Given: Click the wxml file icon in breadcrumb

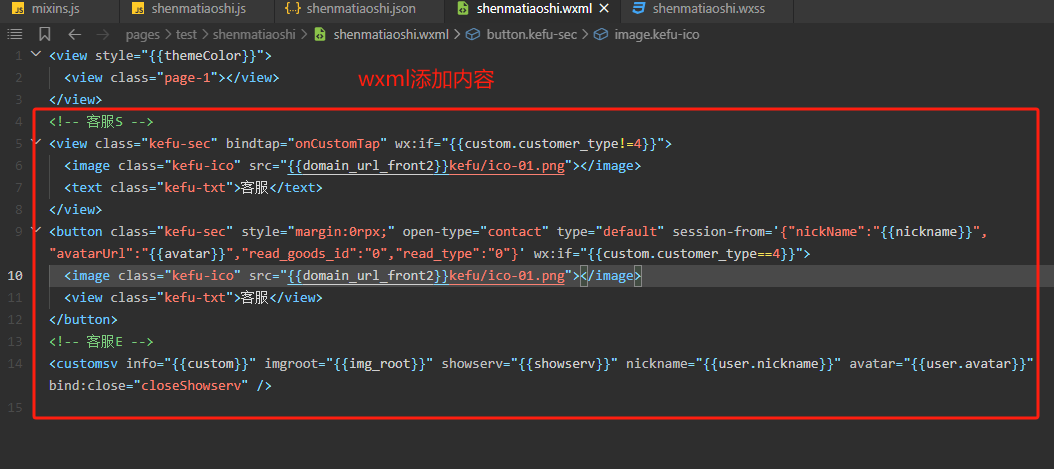Looking at the screenshot, I should click(321, 34).
